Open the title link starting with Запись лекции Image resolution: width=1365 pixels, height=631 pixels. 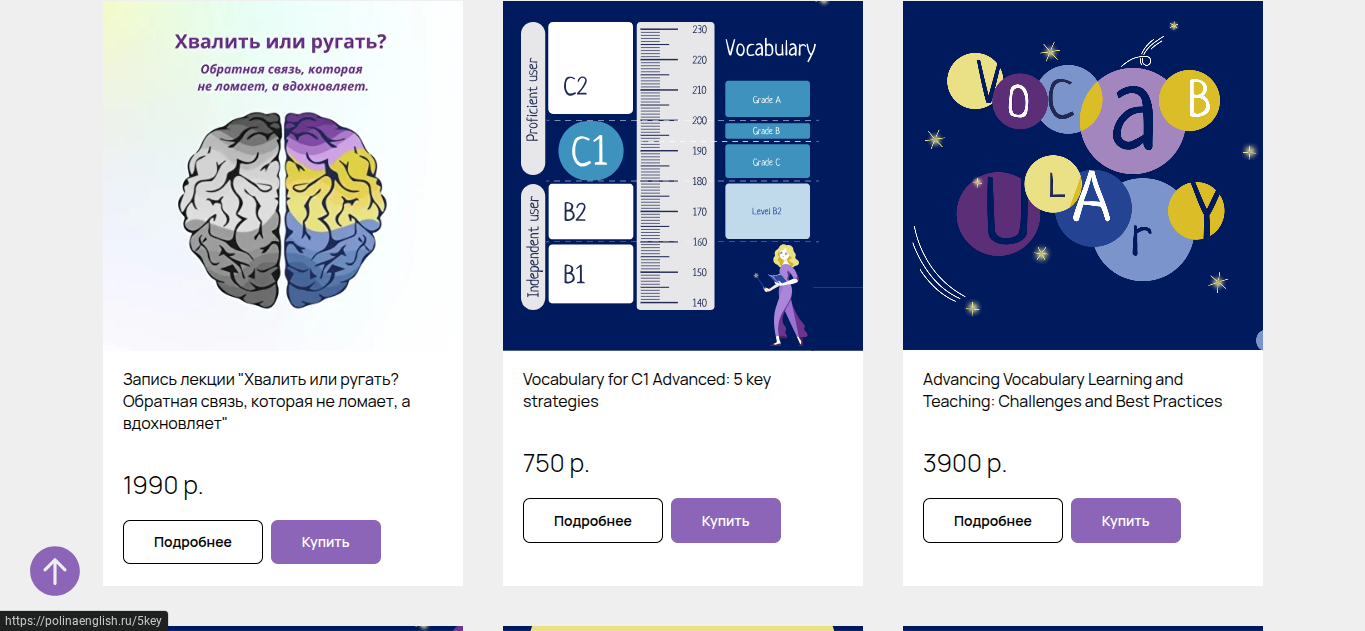[x=266, y=402]
